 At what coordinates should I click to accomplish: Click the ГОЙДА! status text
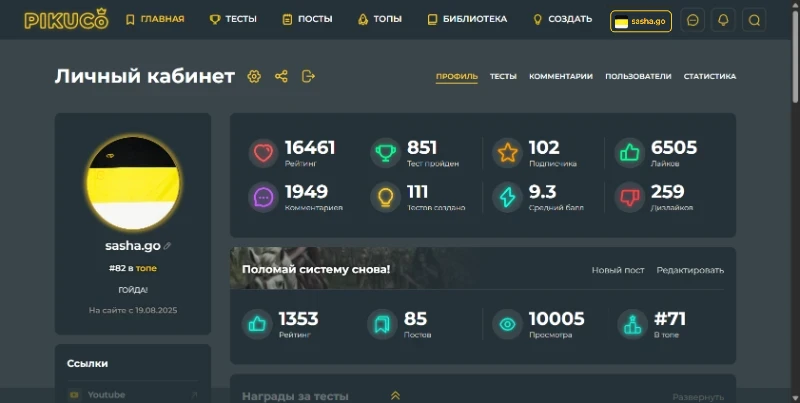[133, 290]
